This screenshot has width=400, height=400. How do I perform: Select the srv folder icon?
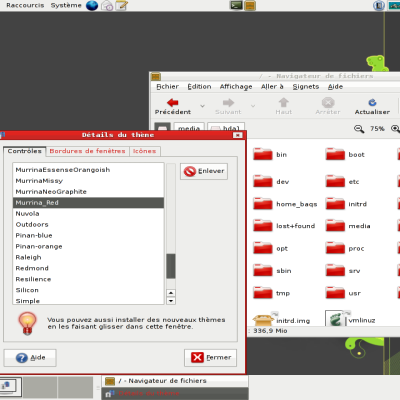[335, 270]
